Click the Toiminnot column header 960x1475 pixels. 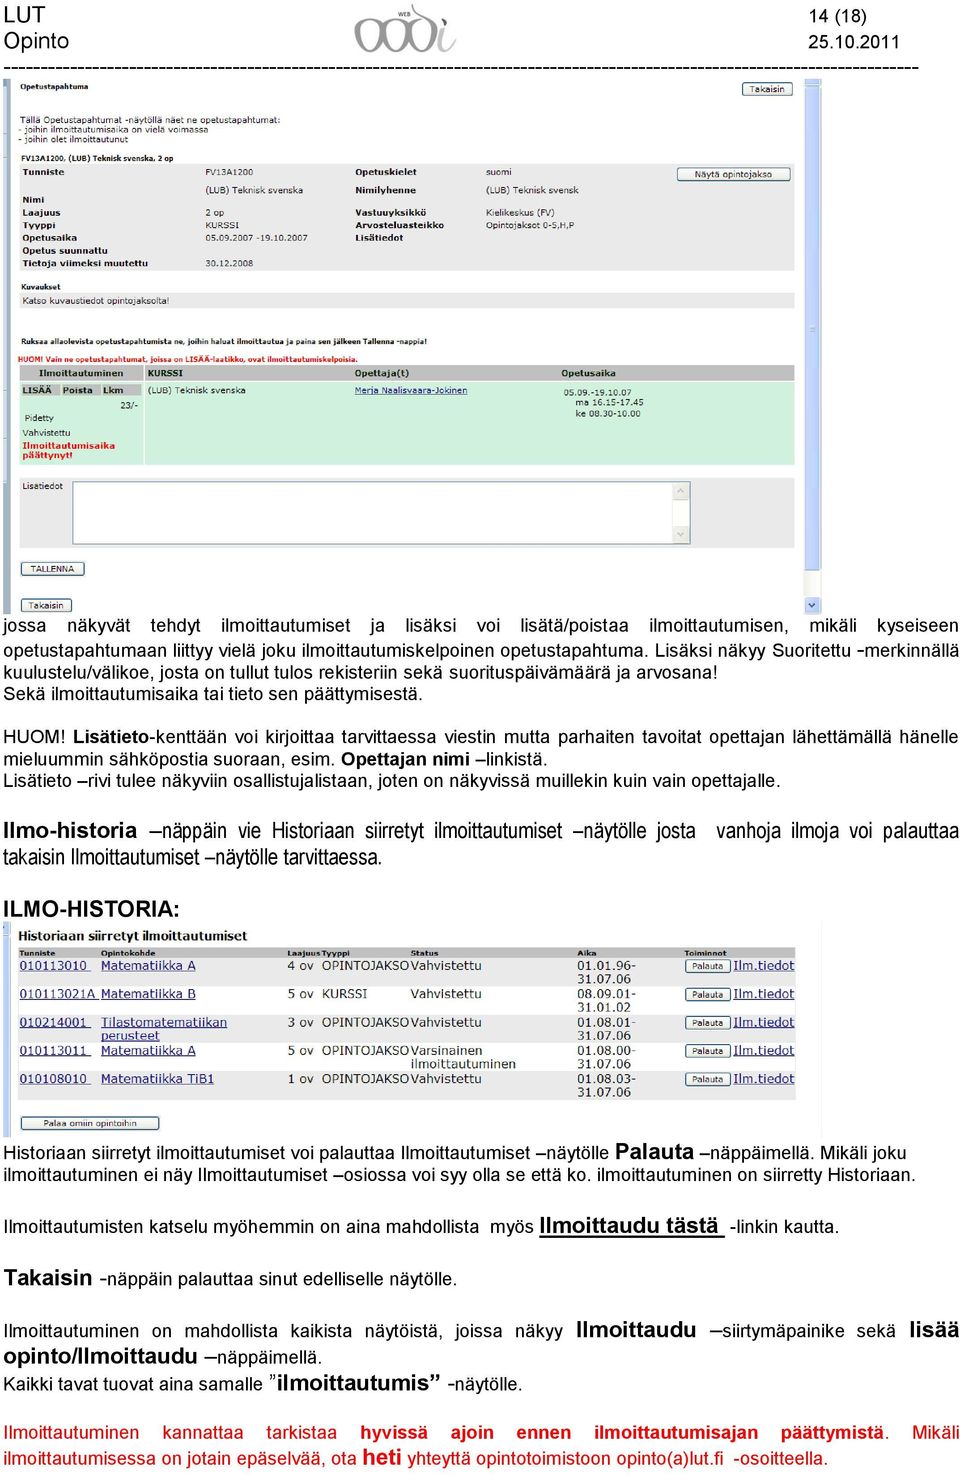click(705, 953)
